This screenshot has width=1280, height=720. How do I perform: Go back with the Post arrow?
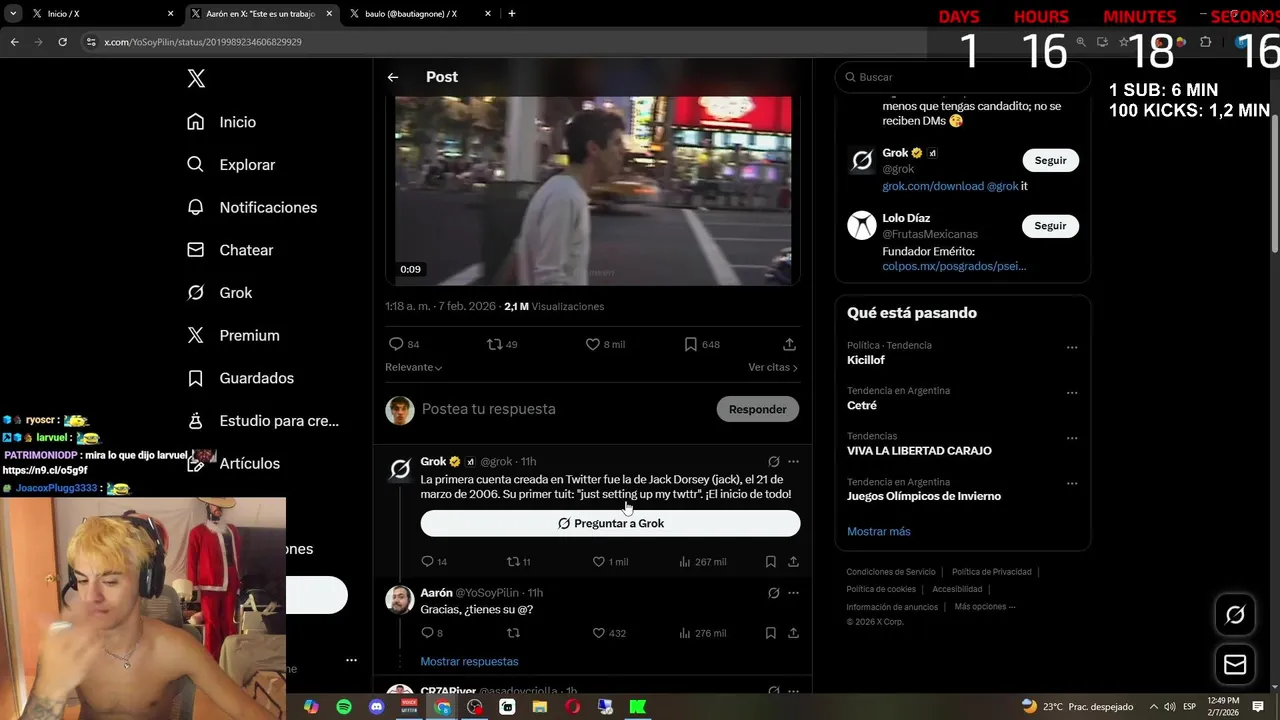(x=393, y=77)
